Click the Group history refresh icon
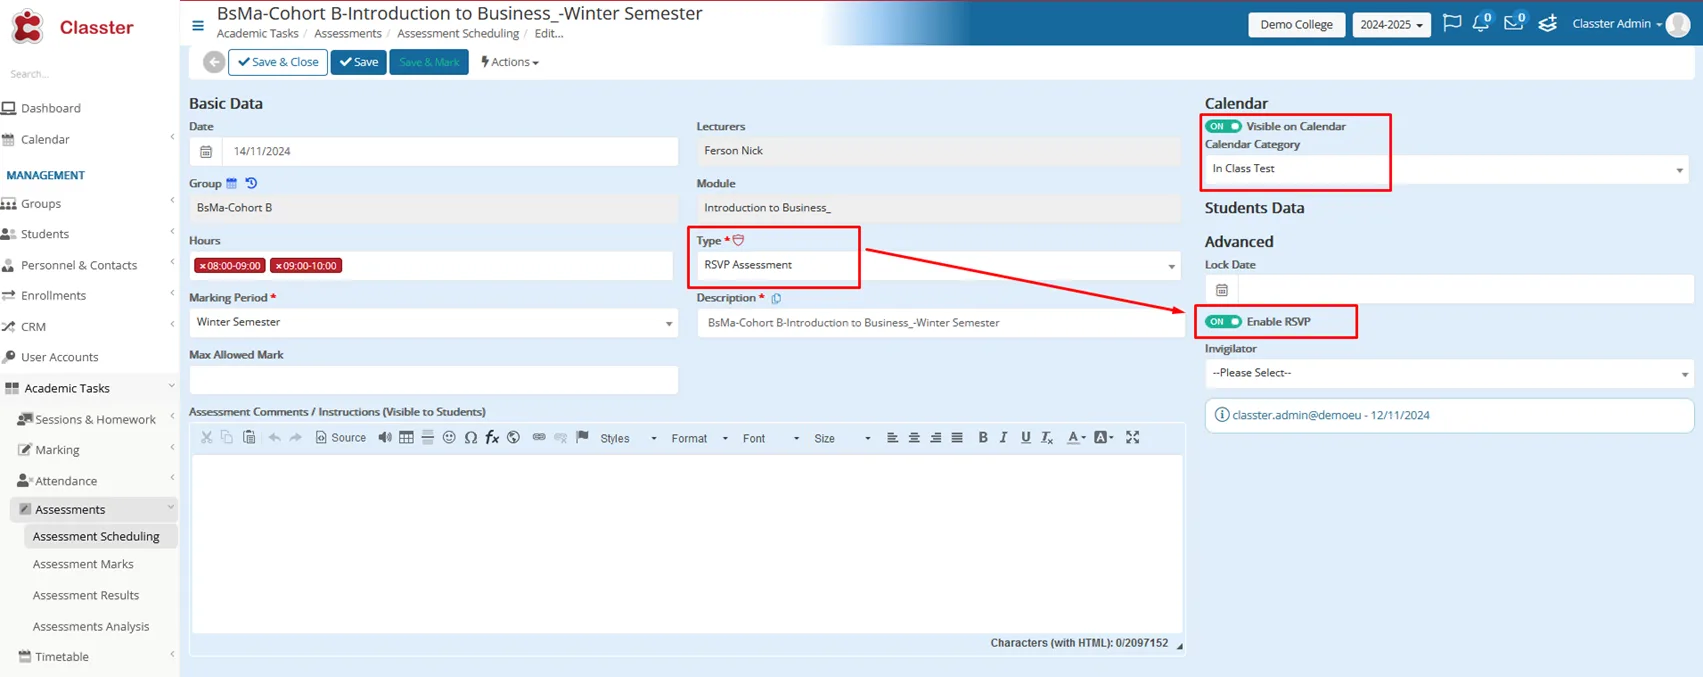Image resolution: width=1703 pixels, height=677 pixels. click(251, 183)
